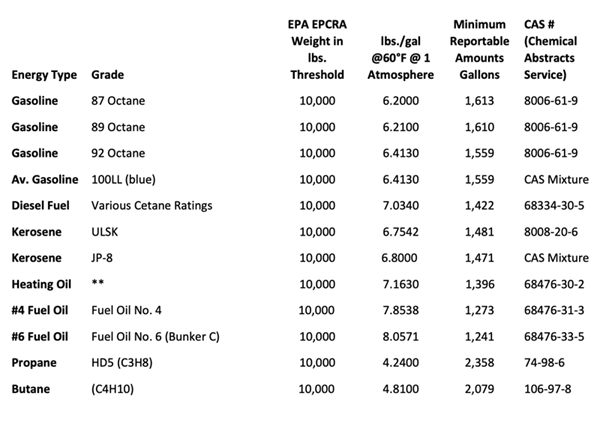Image resolution: width=600 pixels, height=423 pixels.
Task: Select the 89 Octane grade cell
Action: click(x=117, y=128)
